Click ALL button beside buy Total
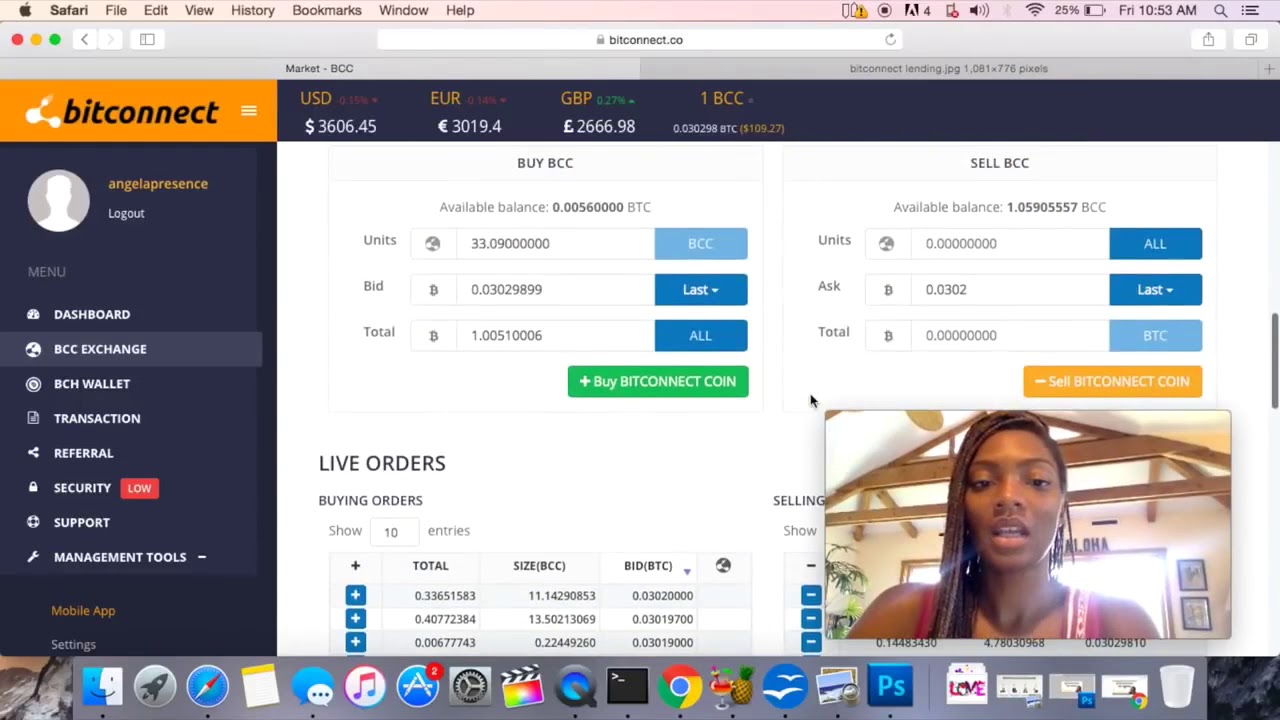Screen dimensions: 1280x720 click(x=701, y=335)
